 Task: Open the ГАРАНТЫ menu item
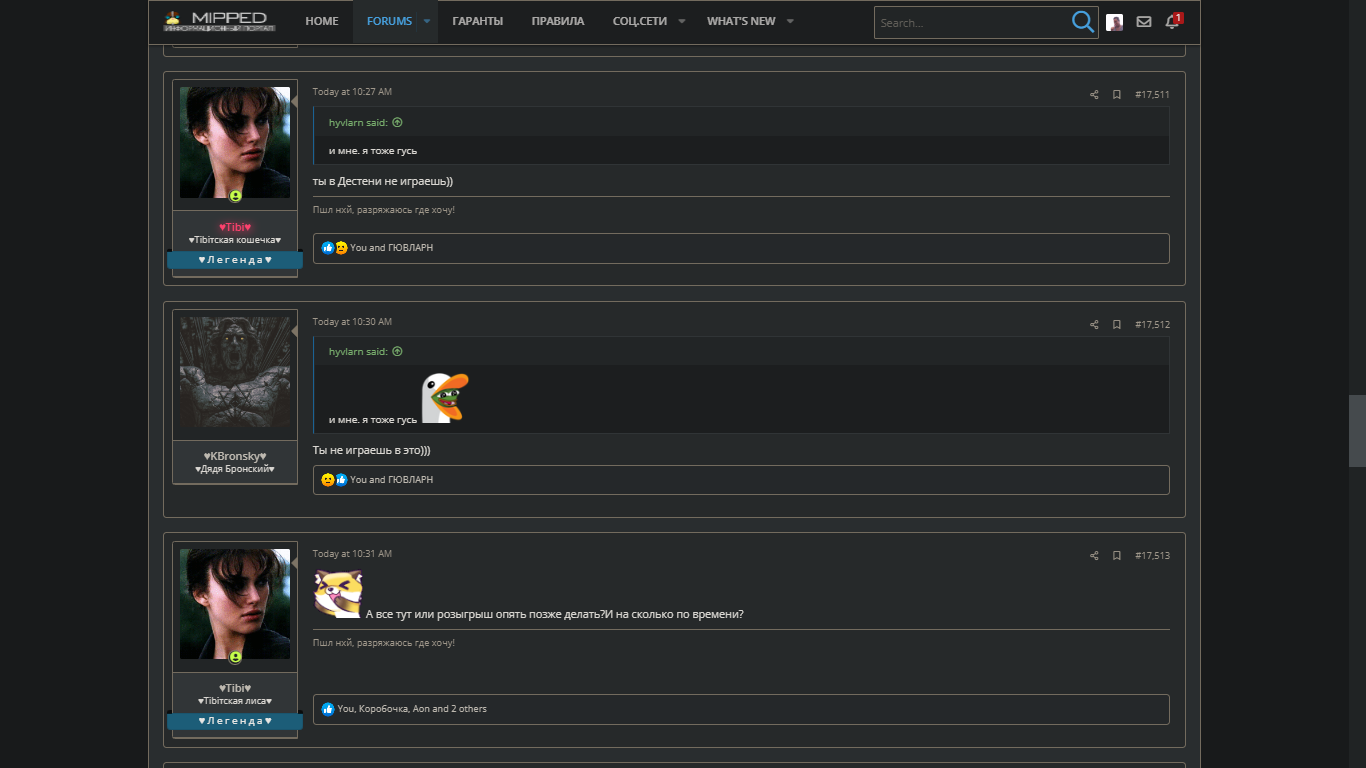pos(478,21)
